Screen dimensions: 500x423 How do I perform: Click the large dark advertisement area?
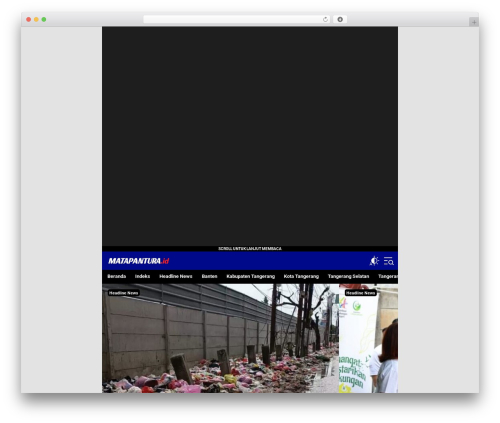tap(250, 136)
